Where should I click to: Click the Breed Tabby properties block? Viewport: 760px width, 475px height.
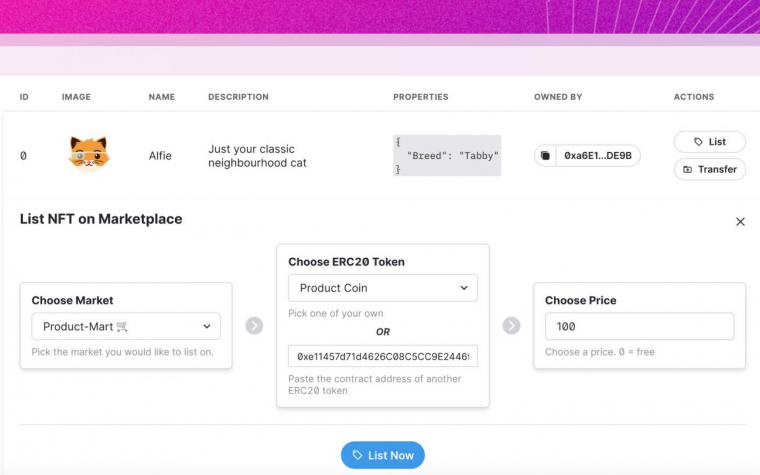[x=447, y=156]
